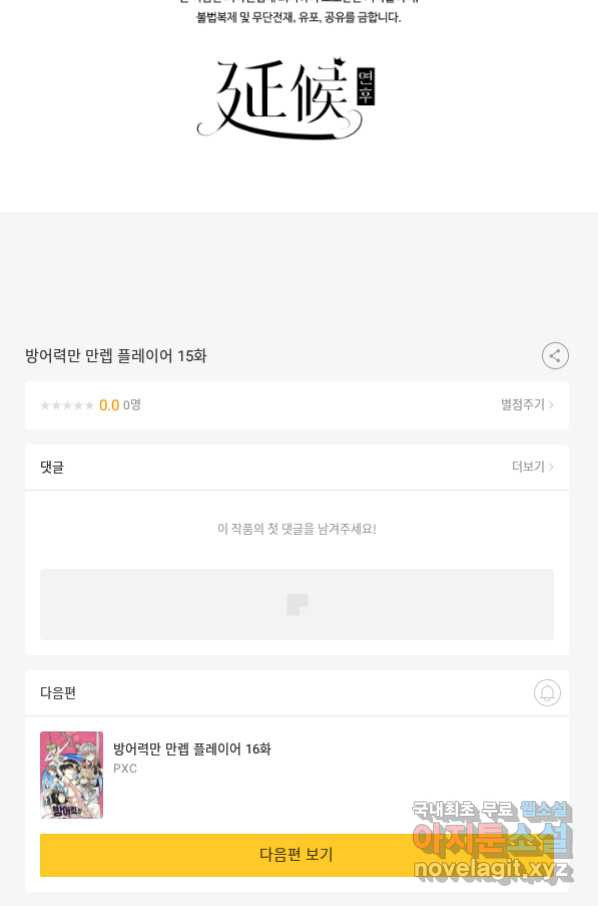Click the 다음편 보기 yellow button

(x=296, y=855)
